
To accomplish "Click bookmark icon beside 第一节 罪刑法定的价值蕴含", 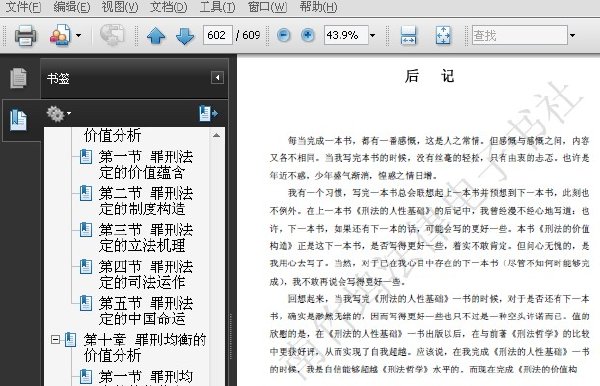I will coord(86,157).
